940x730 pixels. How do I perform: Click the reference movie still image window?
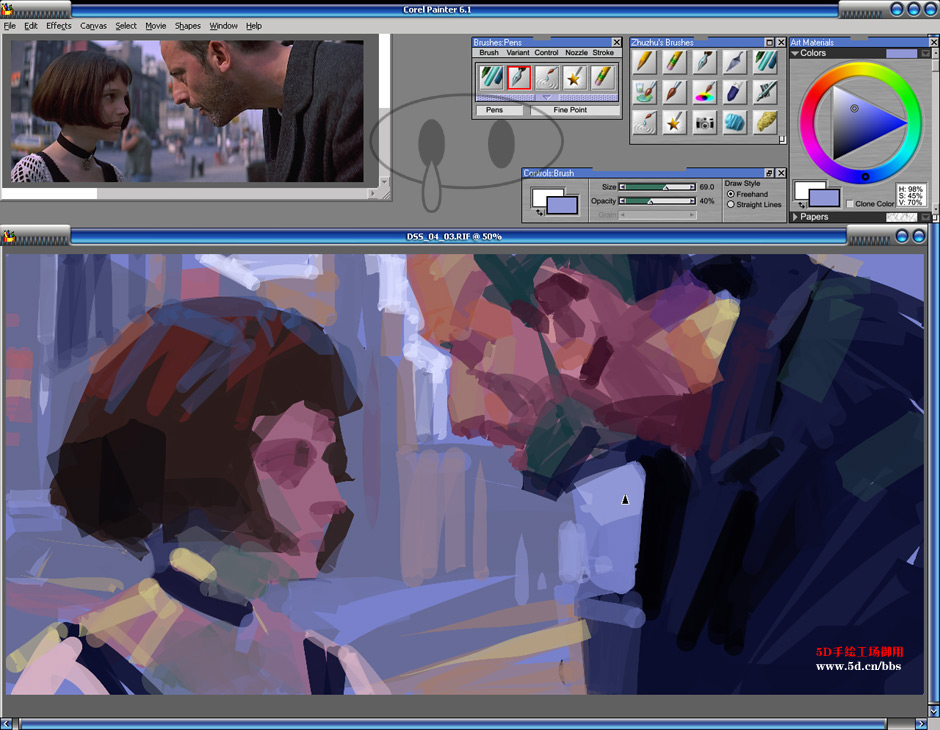[x=187, y=111]
